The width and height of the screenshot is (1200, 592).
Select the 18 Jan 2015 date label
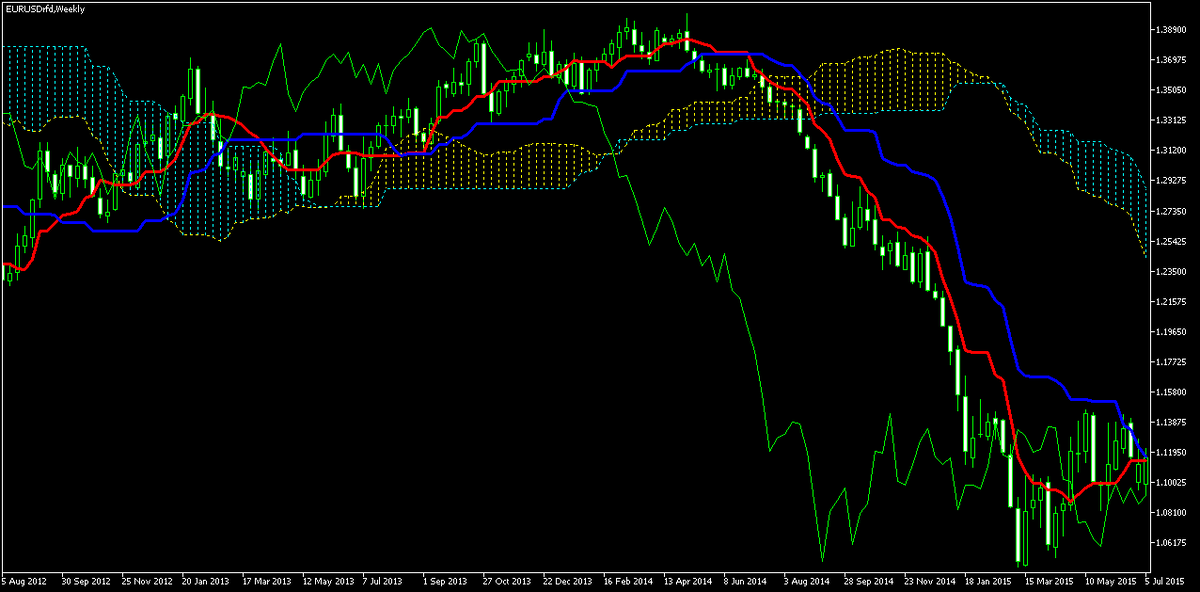coord(986,580)
